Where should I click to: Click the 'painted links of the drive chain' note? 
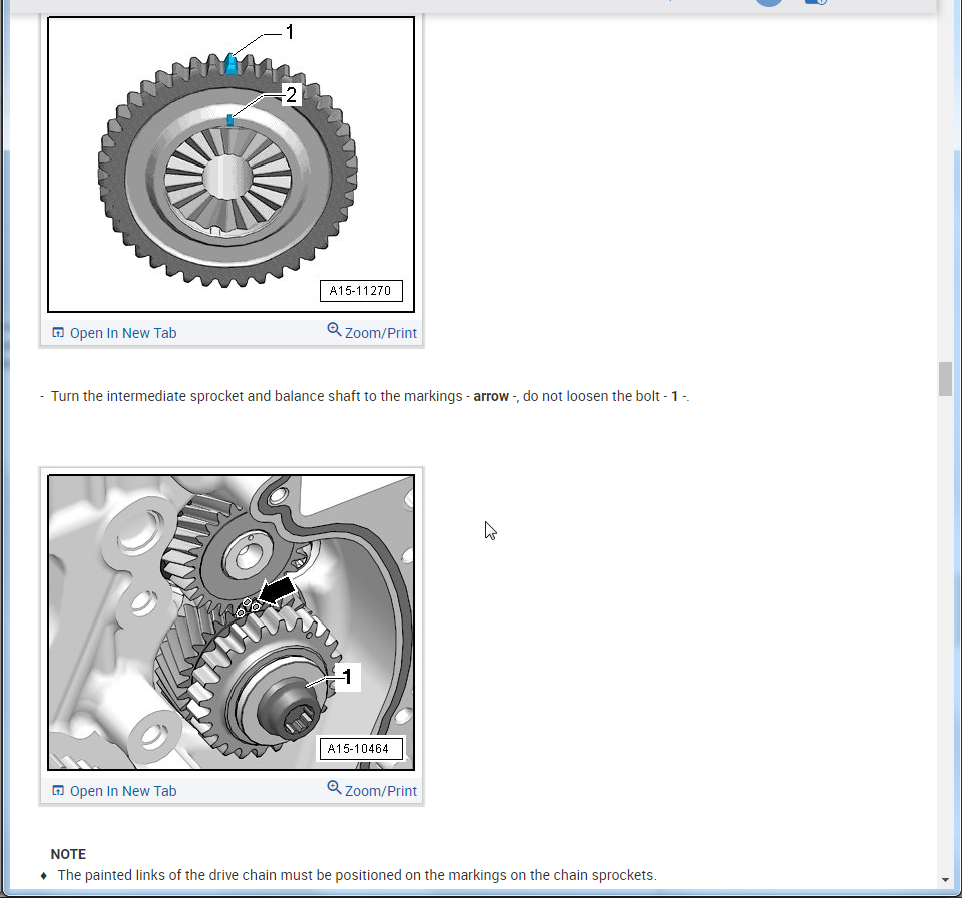357,875
